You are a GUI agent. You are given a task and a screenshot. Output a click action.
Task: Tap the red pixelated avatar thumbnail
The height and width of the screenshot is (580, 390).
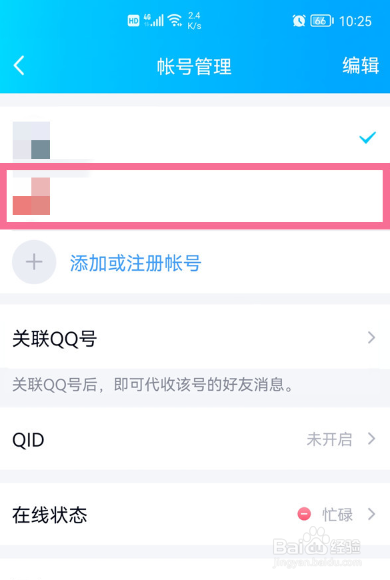[x=31, y=196]
